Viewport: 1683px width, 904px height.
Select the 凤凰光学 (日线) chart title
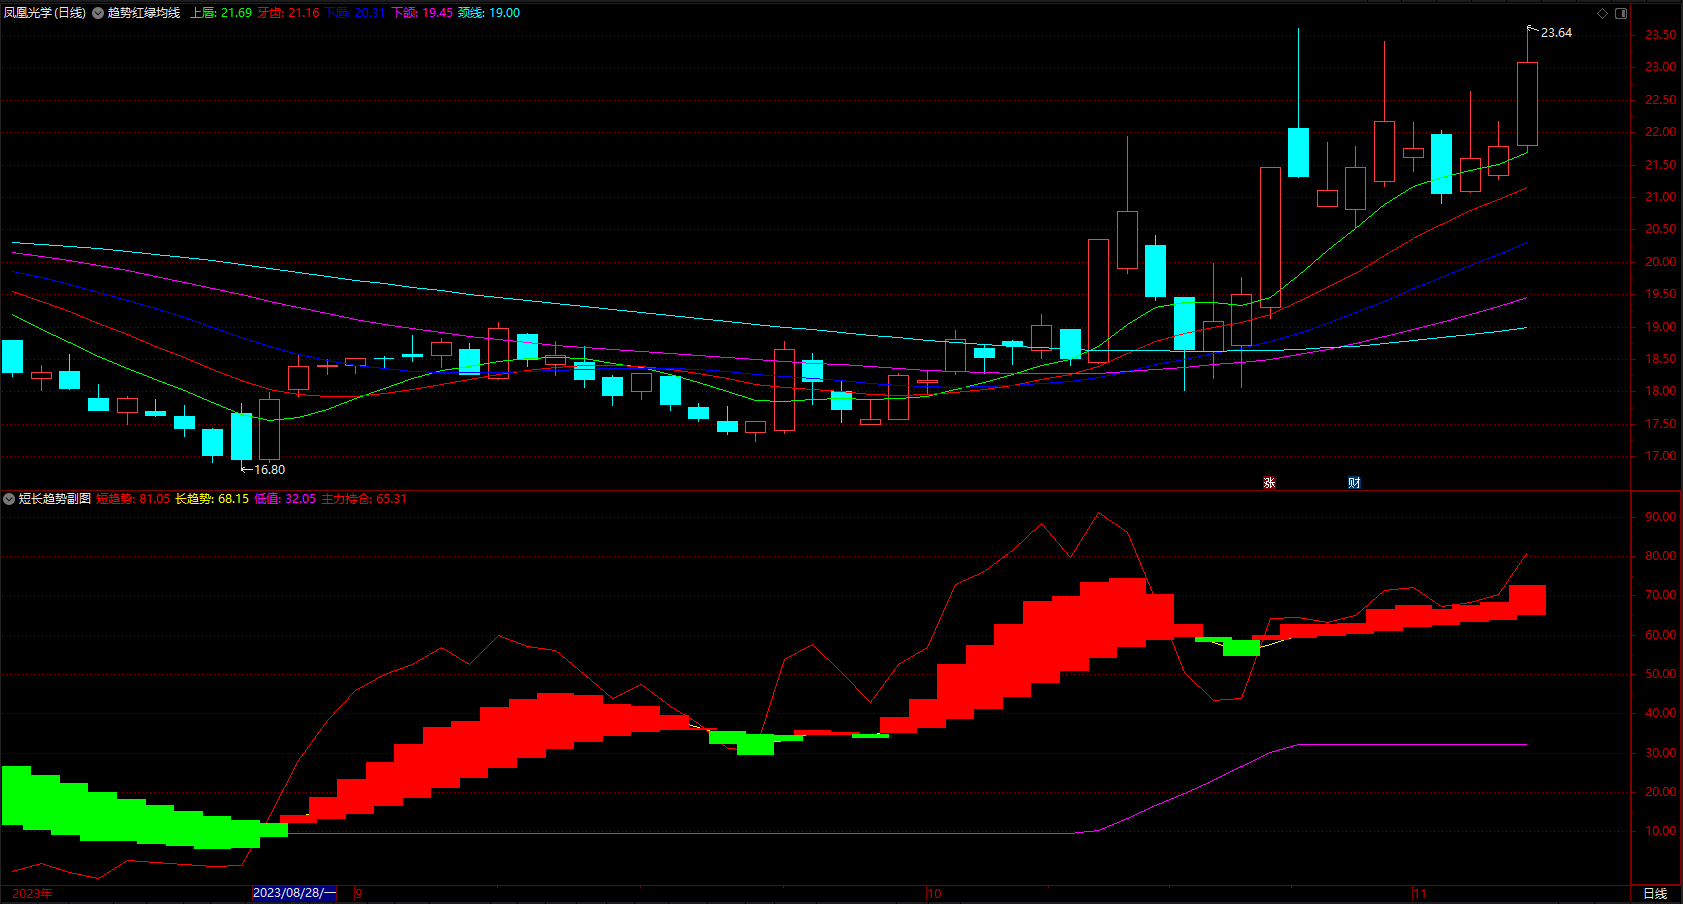[44, 13]
